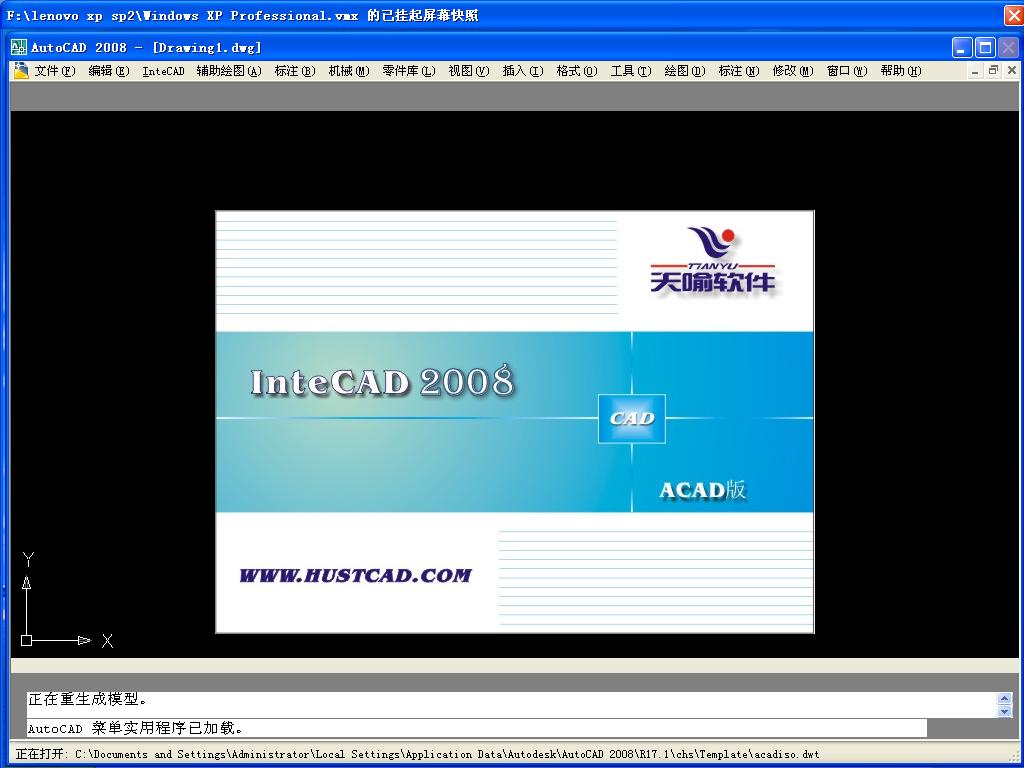Viewport: 1024px width, 768px height.
Task: Open the 文件(F) menu
Action: tap(55, 71)
